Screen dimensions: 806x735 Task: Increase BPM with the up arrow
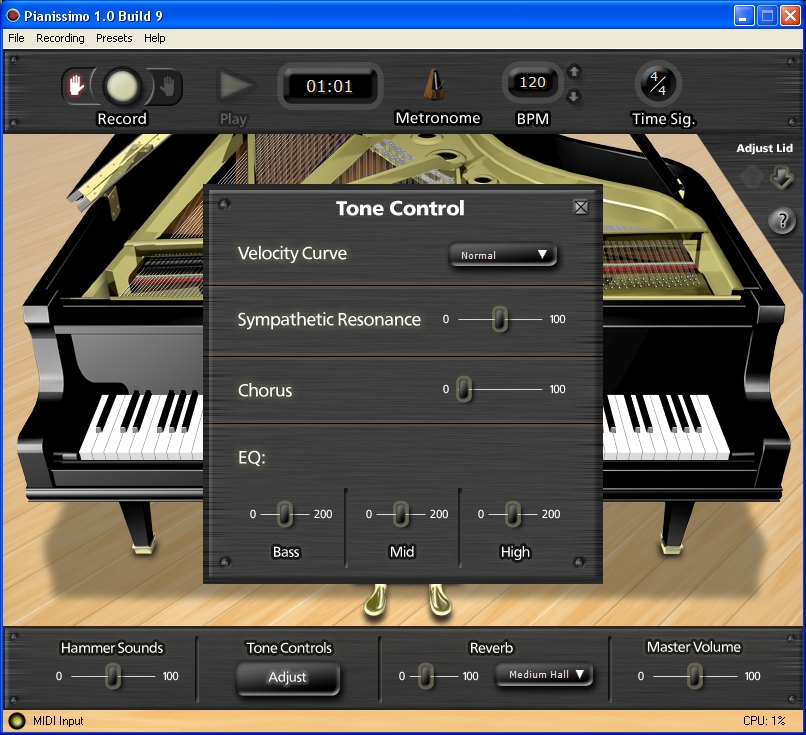point(574,71)
